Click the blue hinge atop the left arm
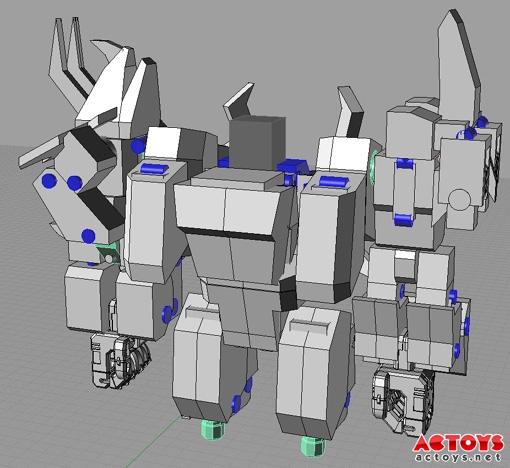Viewport: 510px width, 468px height. point(153,168)
